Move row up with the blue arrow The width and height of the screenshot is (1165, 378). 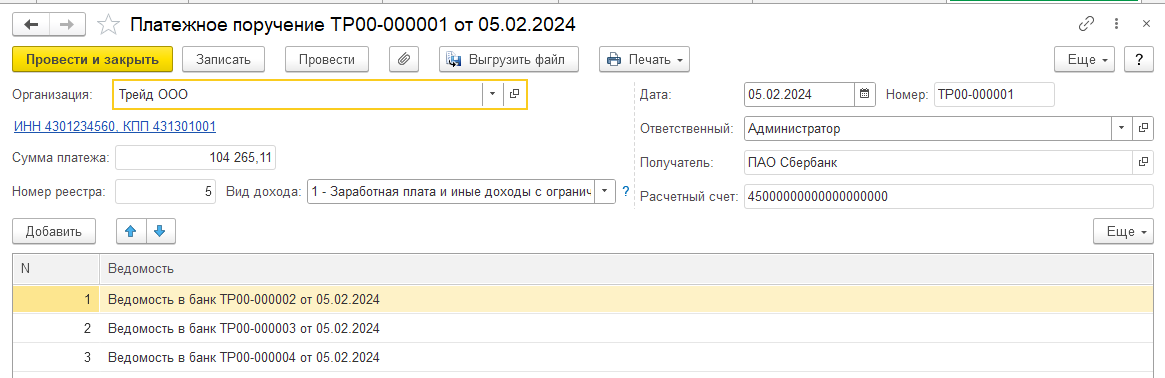point(132,231)
